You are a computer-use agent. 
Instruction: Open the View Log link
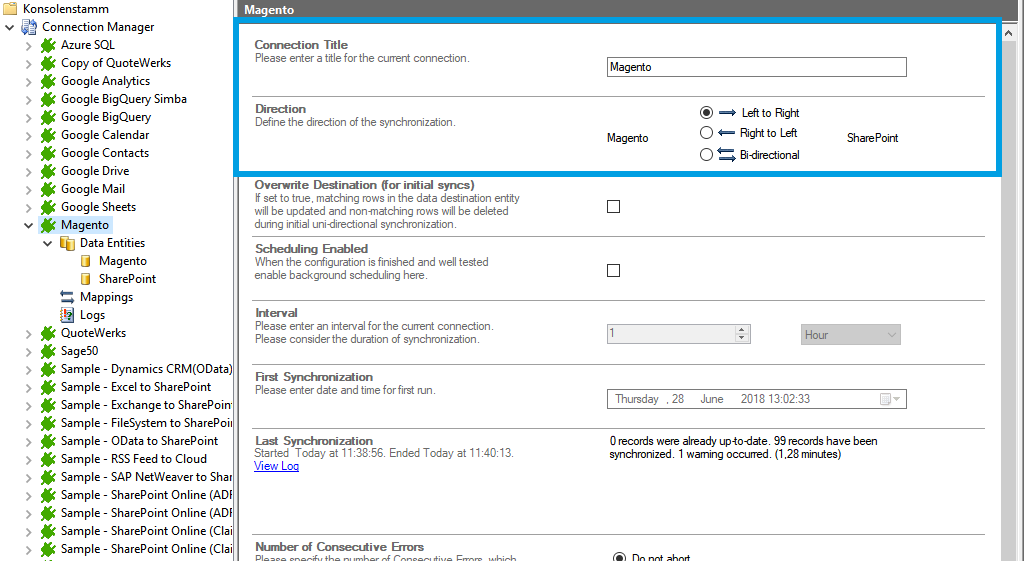[x=276, y=466]
